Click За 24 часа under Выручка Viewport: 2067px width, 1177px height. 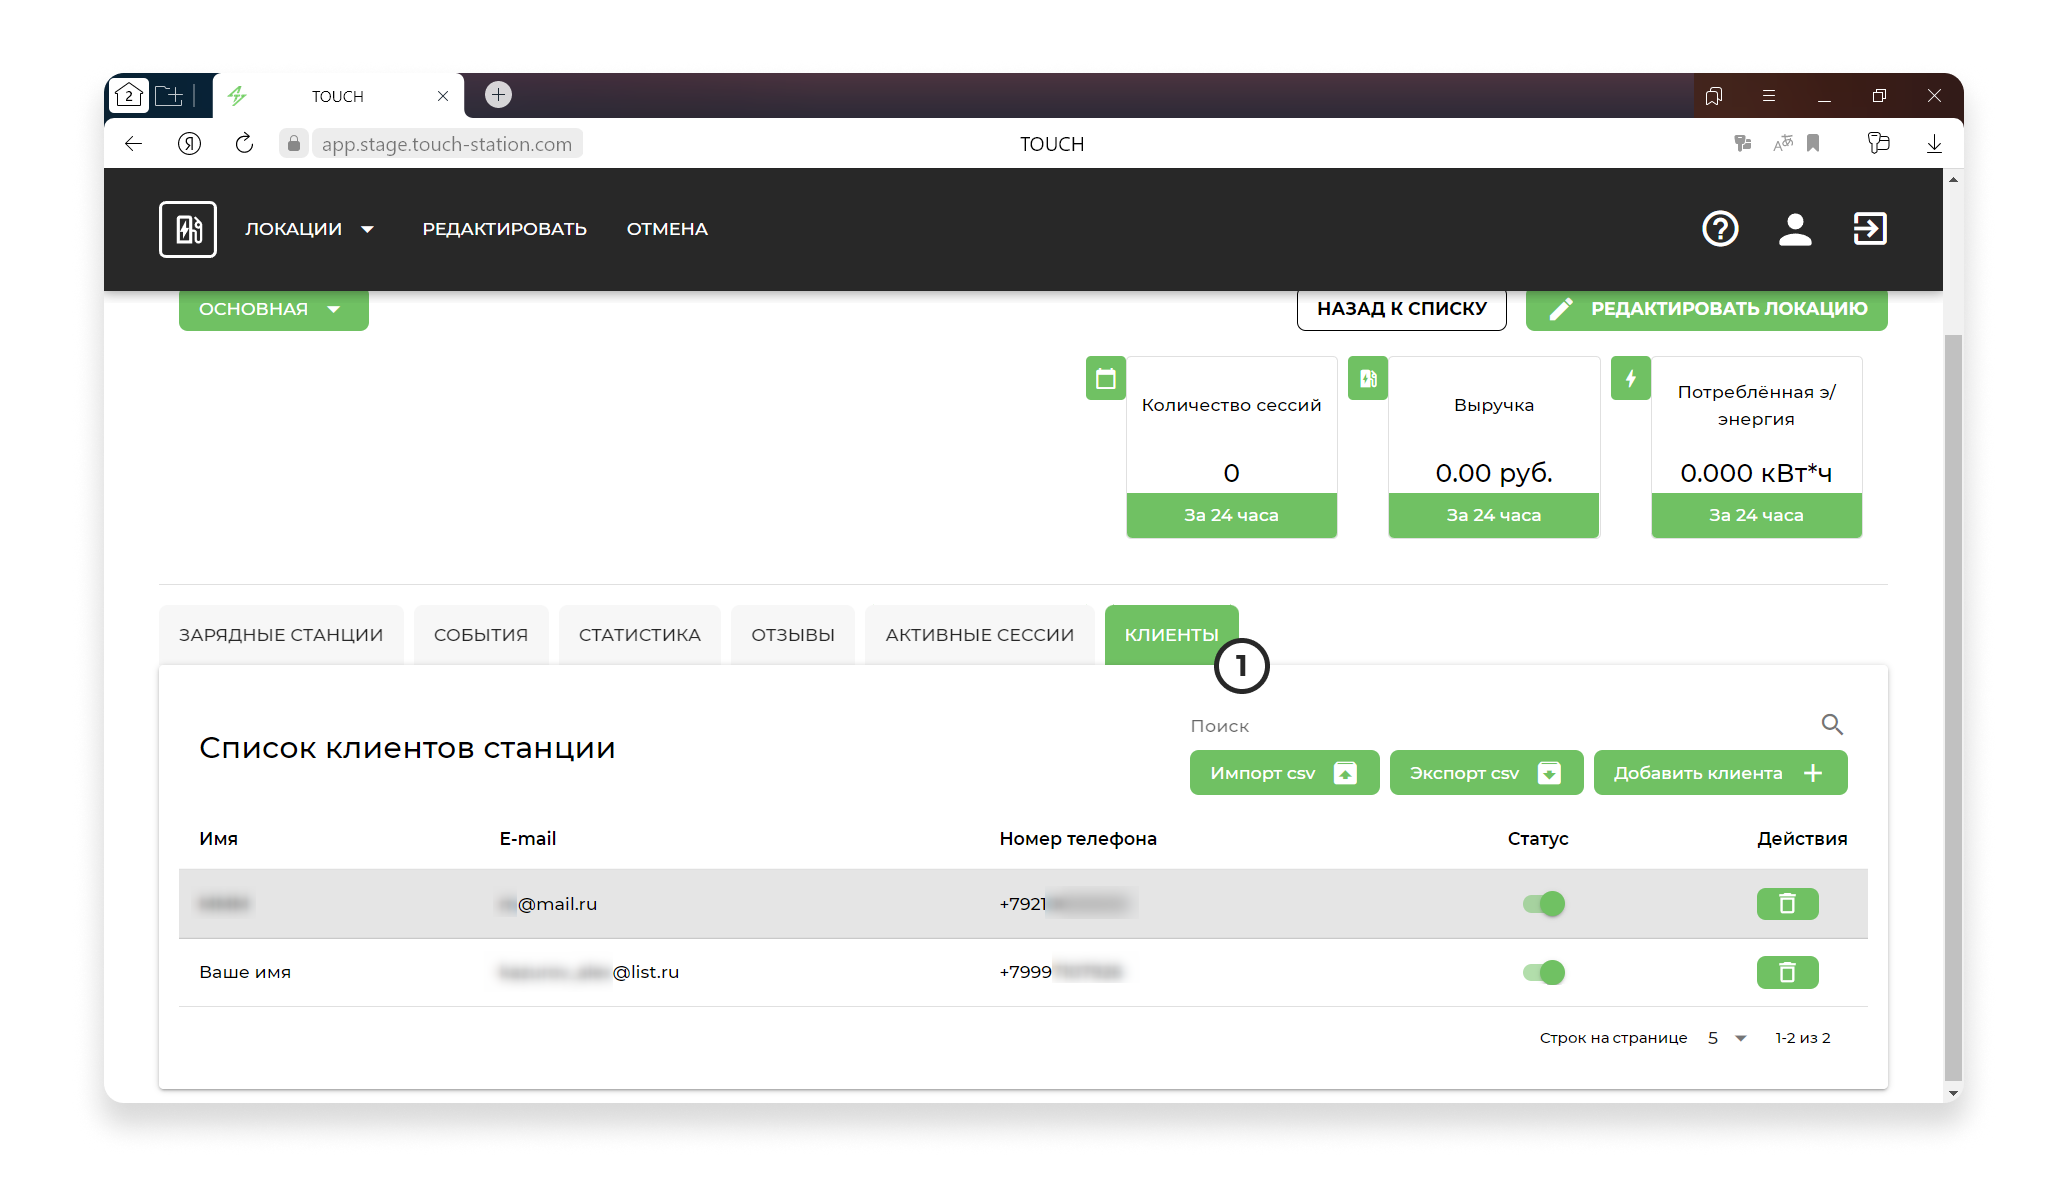[1493, 515]
